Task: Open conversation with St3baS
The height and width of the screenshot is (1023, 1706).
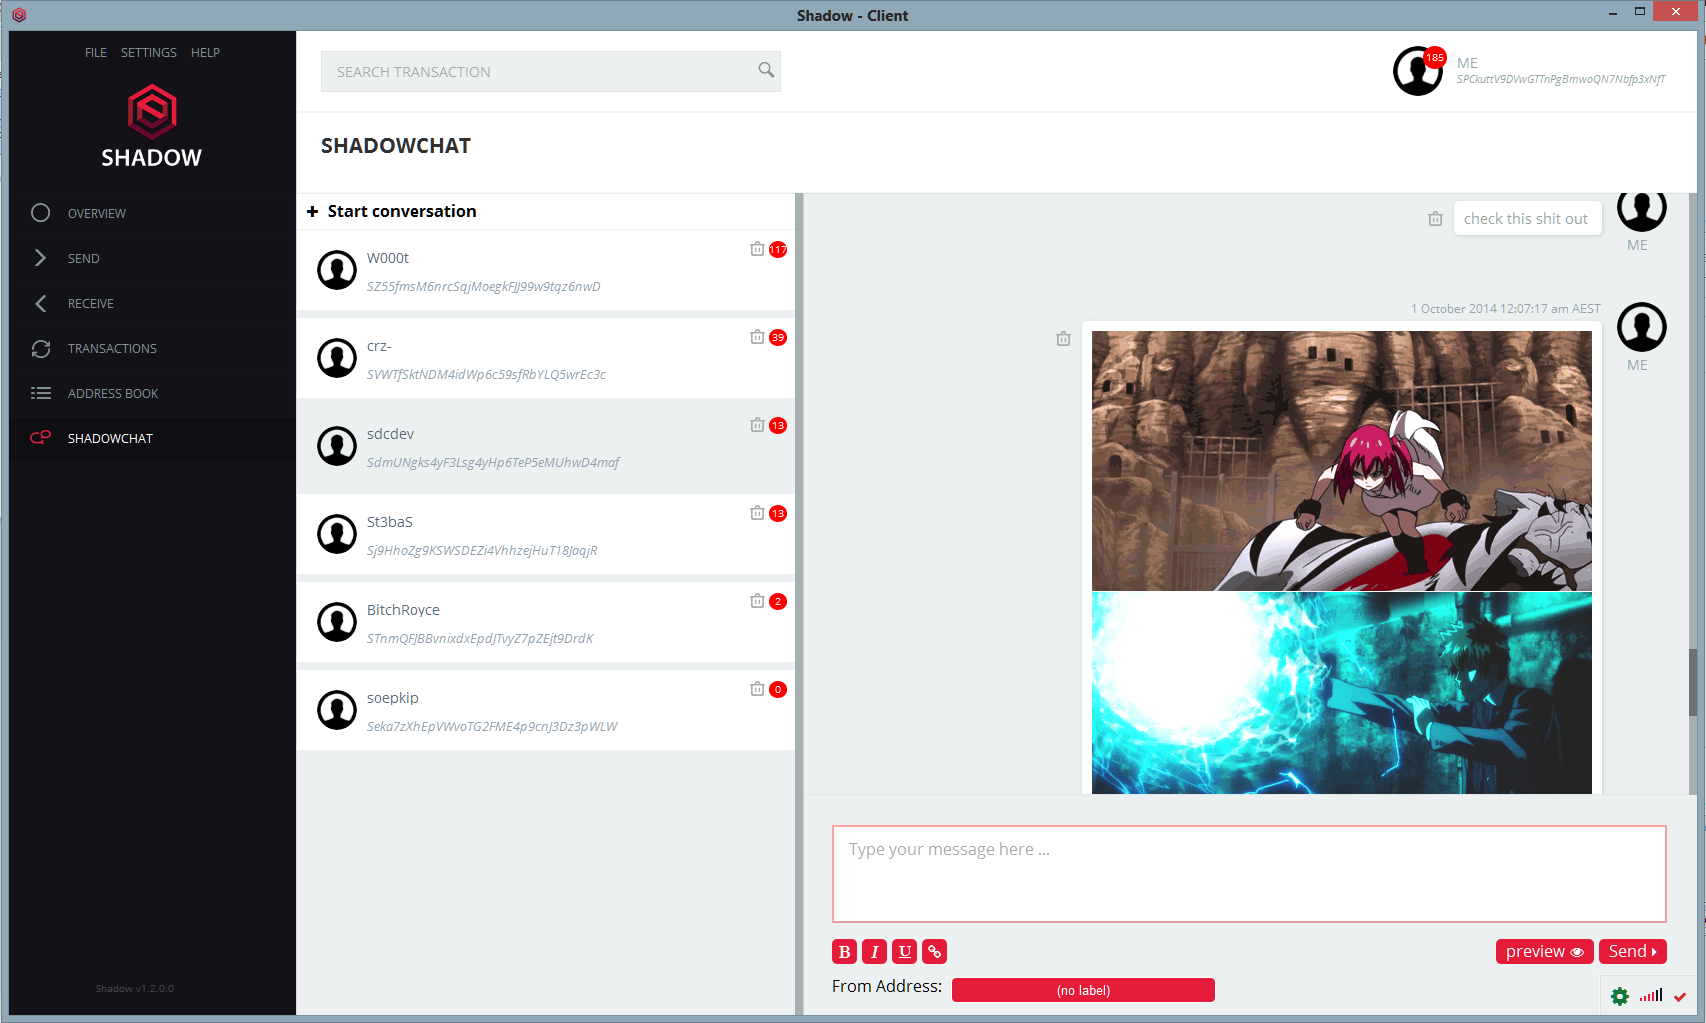Action: click(546, 534)
